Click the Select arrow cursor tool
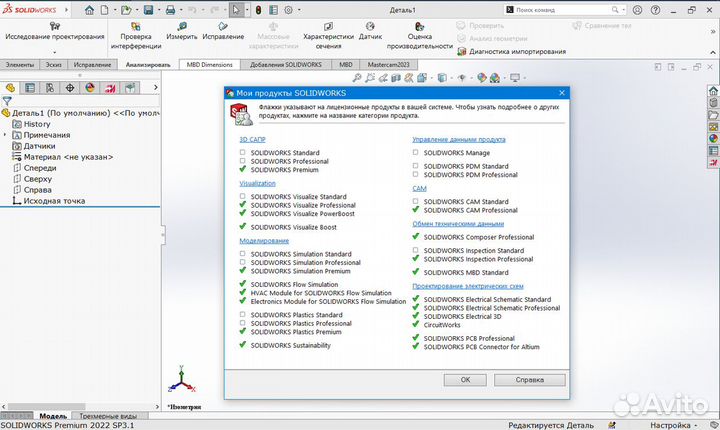Image resolution: width=720 pixels, height=430 pixels. (x=236, y=10)
